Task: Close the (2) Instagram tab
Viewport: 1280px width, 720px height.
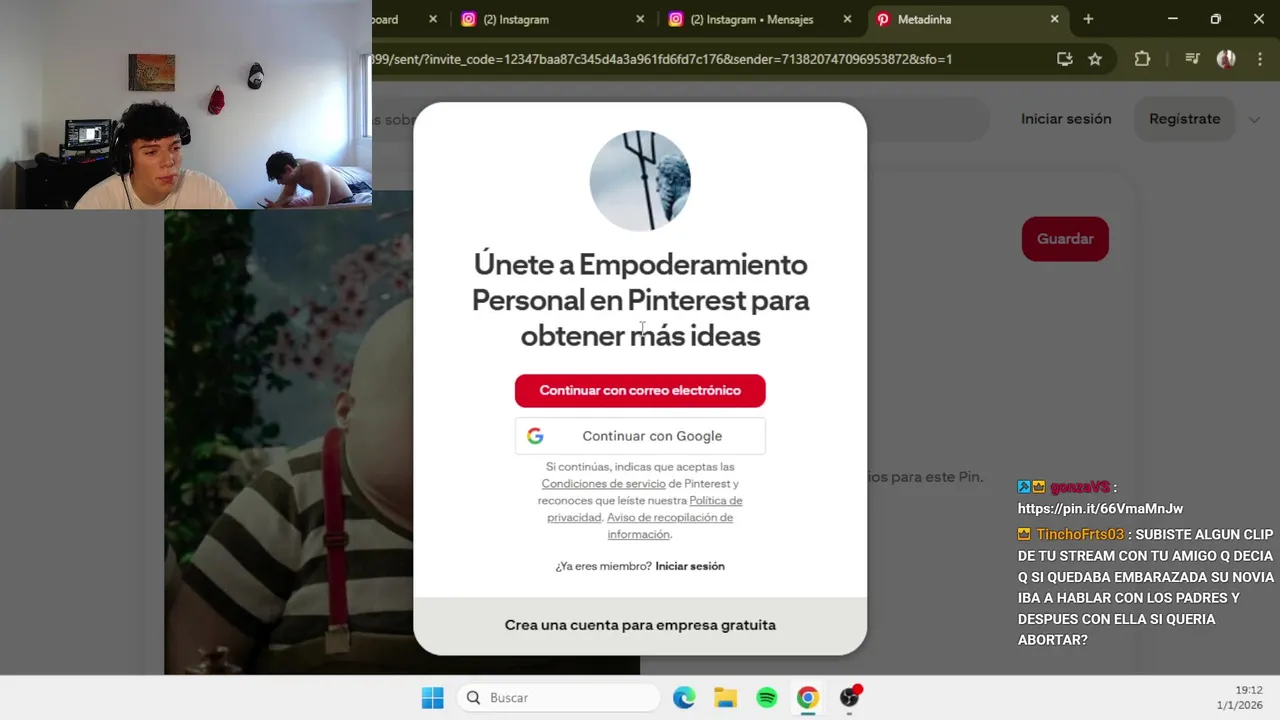Action: pos(640,19)
